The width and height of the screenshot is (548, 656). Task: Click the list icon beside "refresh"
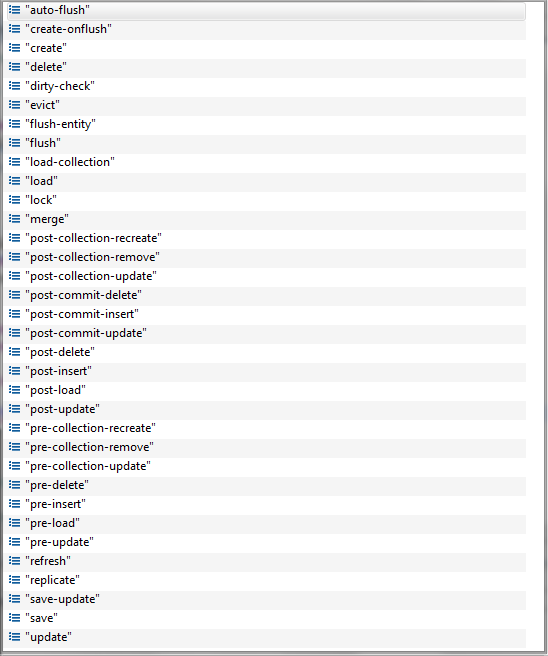pyautogui.click(x=15, y=561)
